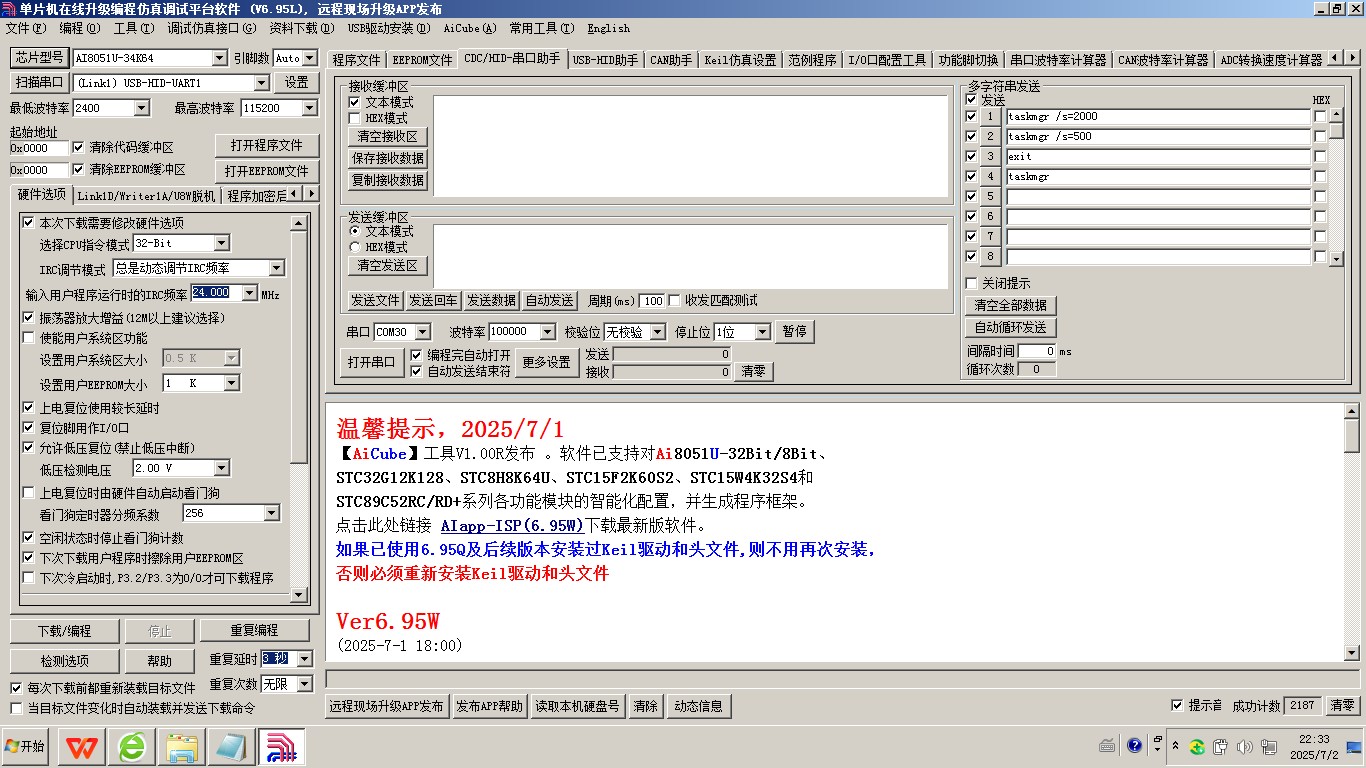Toggle the 文本模式 checkbox in receive buffer
Screen dimensions: 1366x768
[354, 102]
